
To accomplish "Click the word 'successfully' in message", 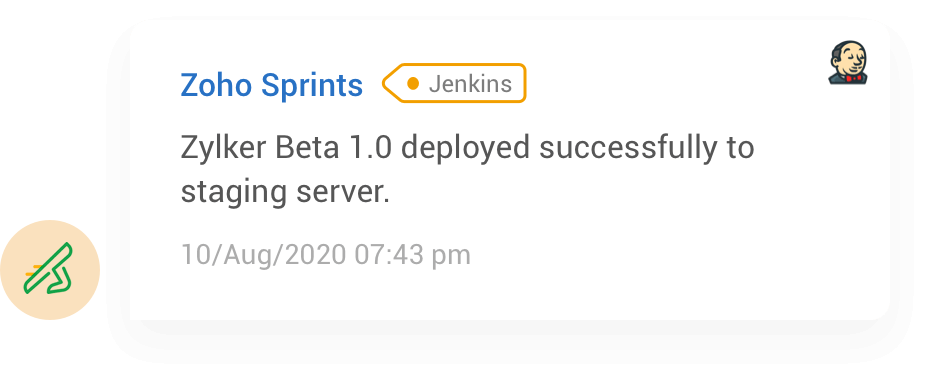I will click(628, 148).
